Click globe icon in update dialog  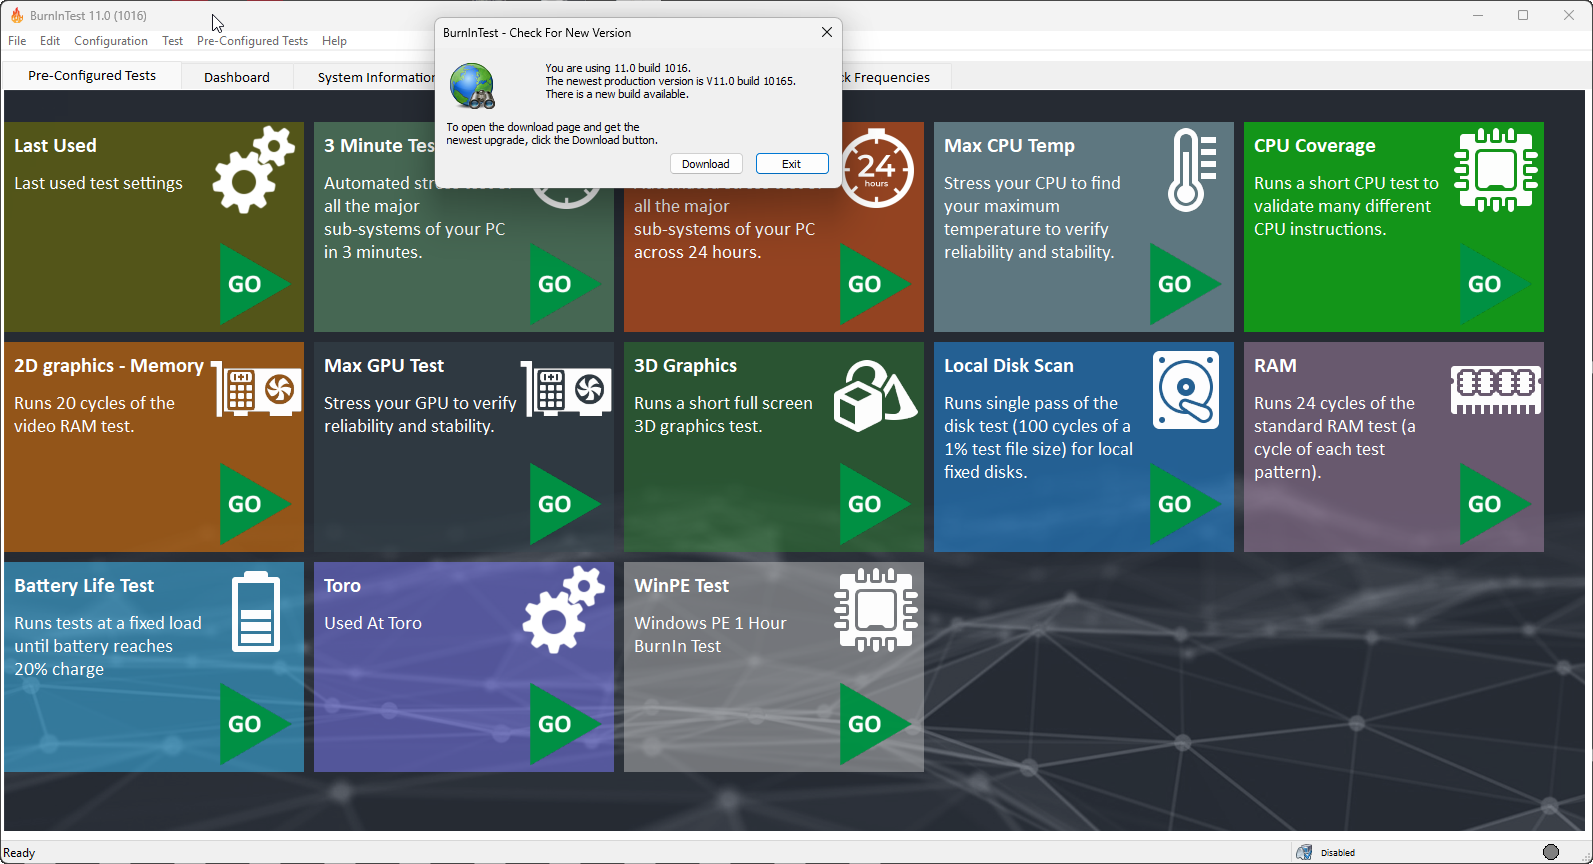click(472, 86)
